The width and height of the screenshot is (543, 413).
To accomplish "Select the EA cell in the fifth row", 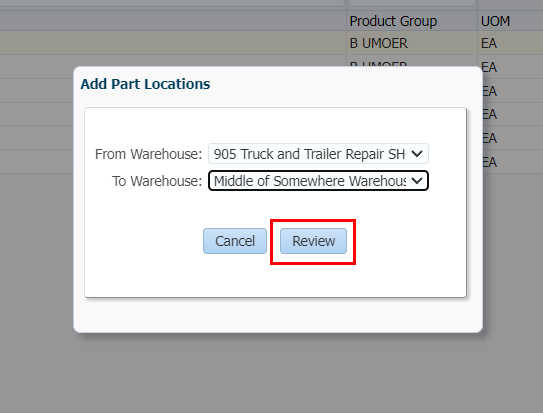I will pos(490,138).
